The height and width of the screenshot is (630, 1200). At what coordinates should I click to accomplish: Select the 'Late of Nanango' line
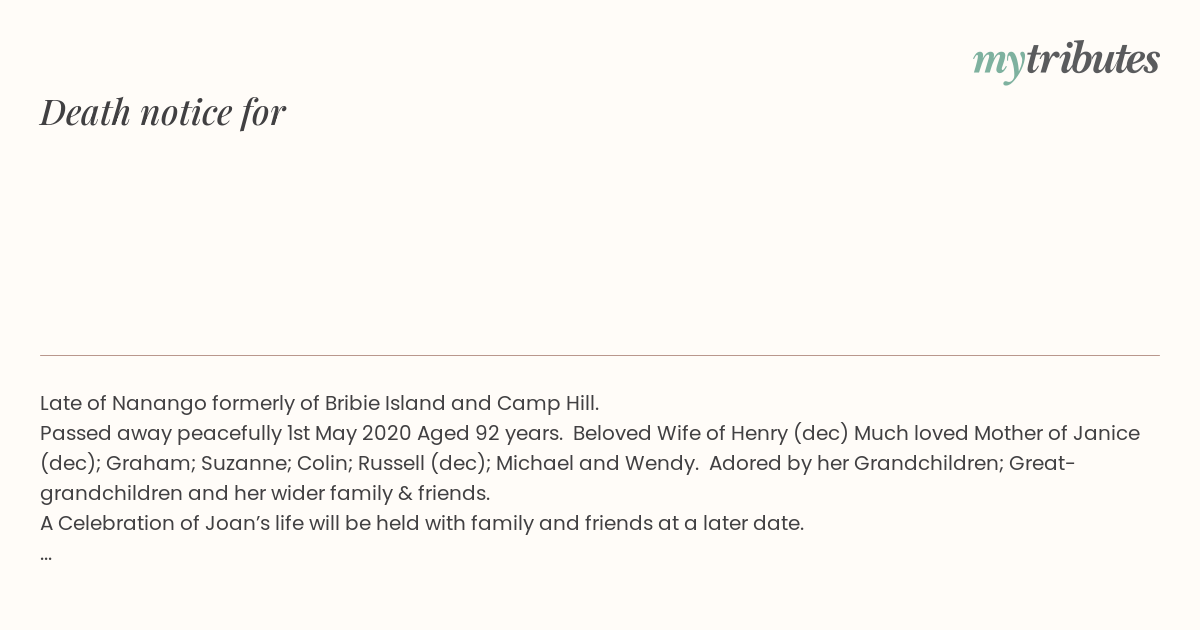coord(320,403)
